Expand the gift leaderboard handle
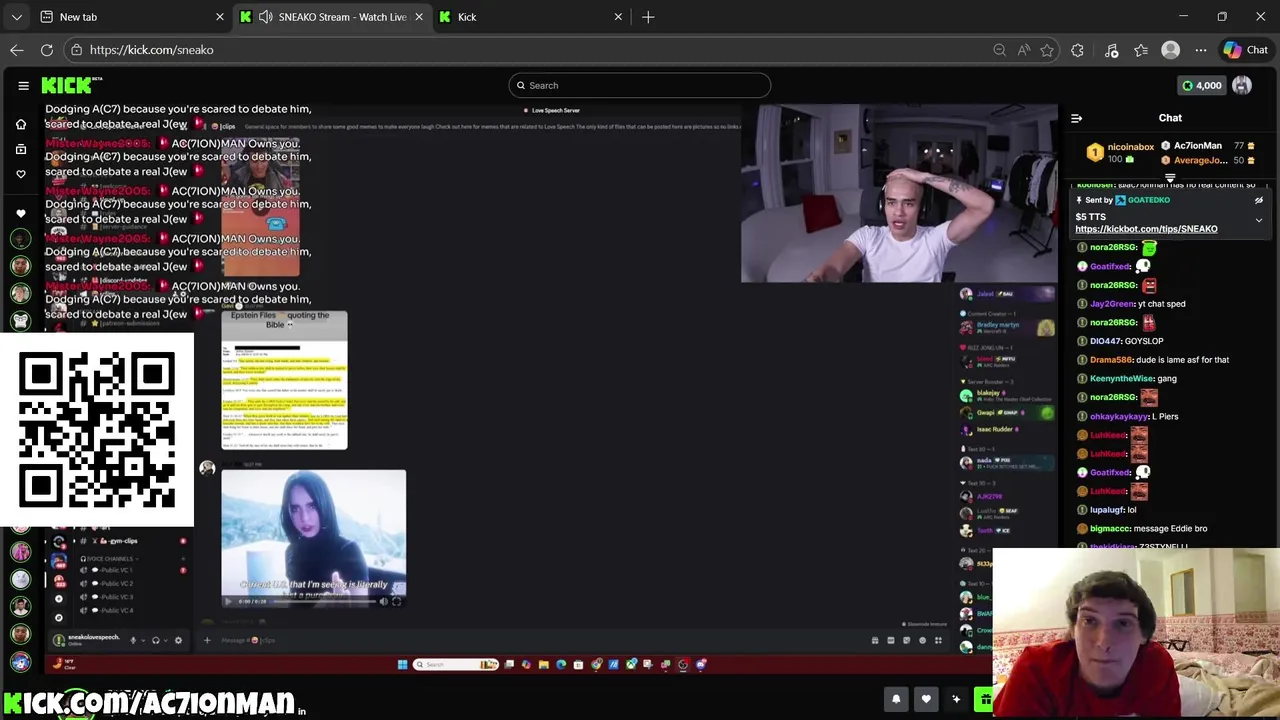The height and width of the screenshot is (720, 1280). click(x=1170, y=178)
